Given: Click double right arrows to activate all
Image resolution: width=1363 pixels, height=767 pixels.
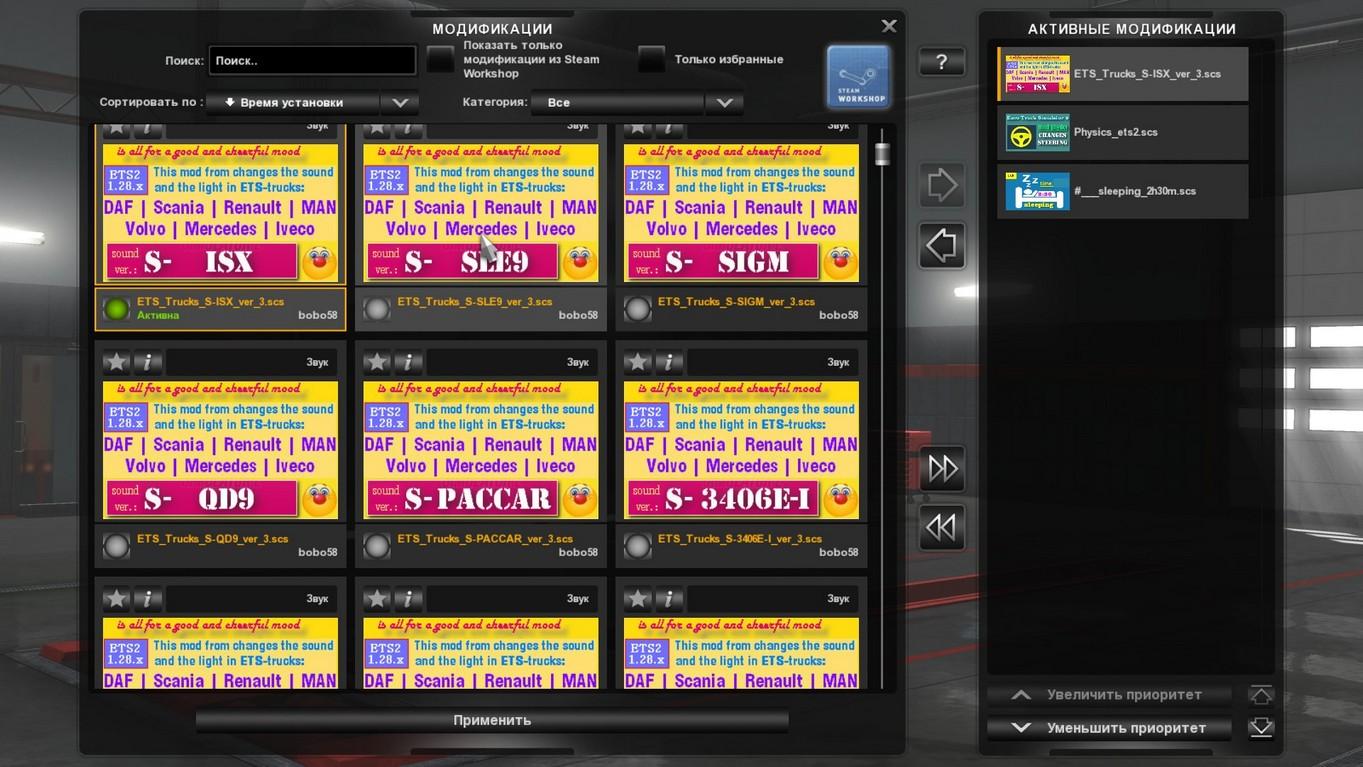Looking at the screenshot, I should (942, 469).
